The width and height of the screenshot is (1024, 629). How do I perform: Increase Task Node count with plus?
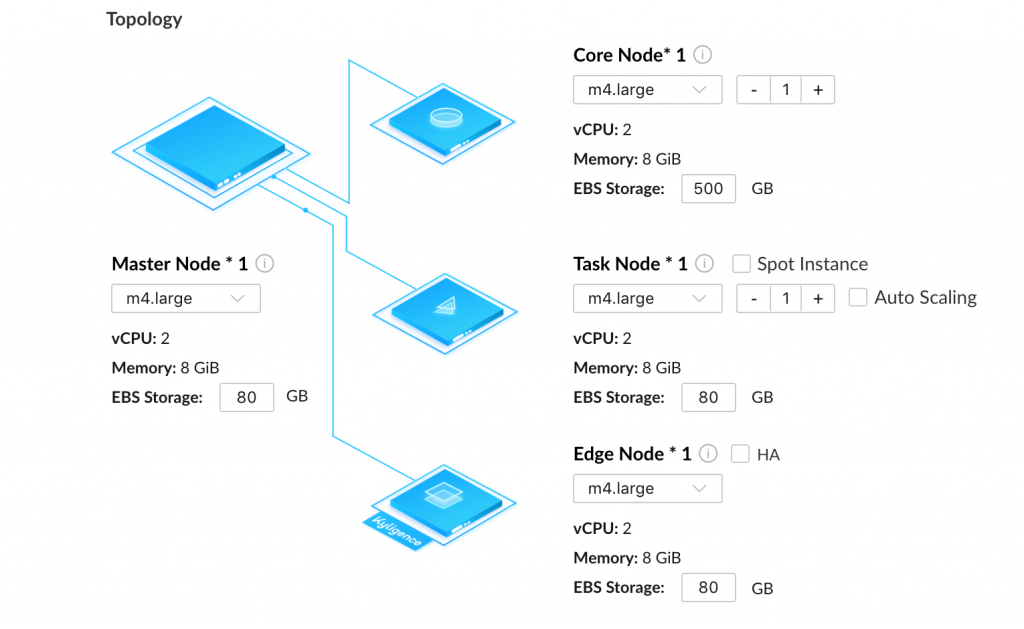tap(818, 298)
